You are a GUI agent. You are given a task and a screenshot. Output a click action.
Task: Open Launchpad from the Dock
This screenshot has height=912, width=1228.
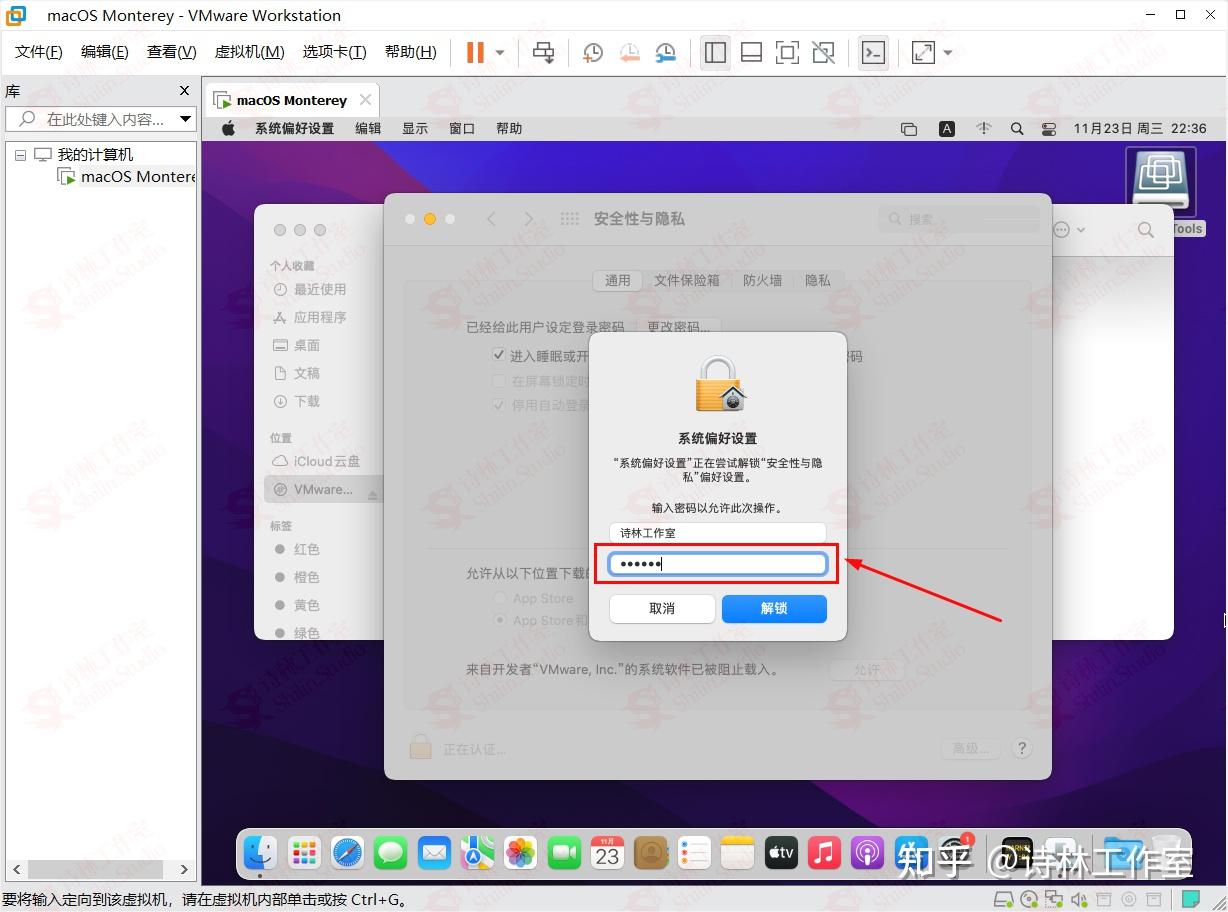[303, 853]
